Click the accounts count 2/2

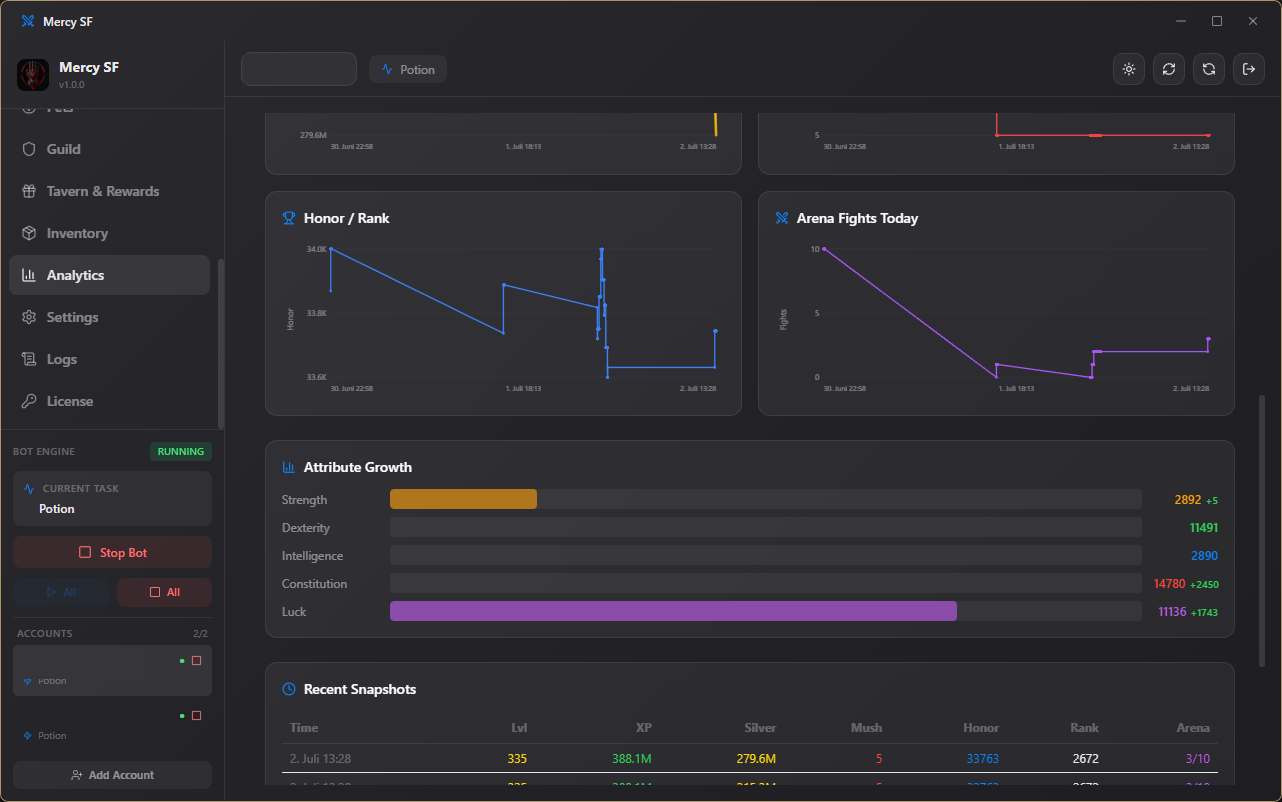pyautogui.click(x=200, y=634)
